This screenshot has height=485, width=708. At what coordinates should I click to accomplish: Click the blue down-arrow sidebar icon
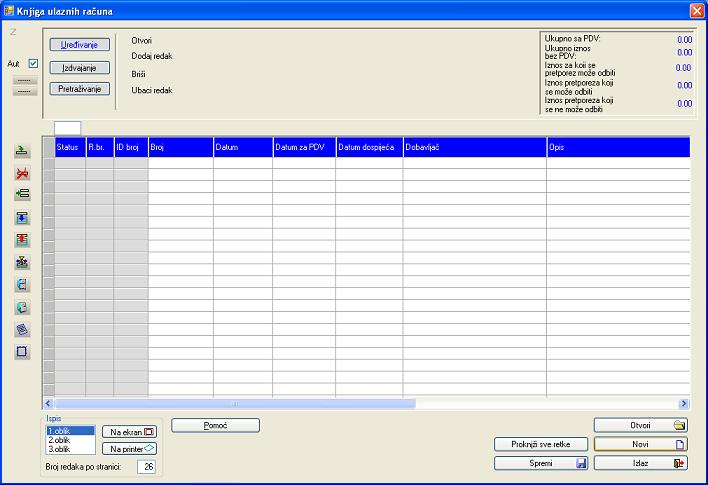coord(22,218)
